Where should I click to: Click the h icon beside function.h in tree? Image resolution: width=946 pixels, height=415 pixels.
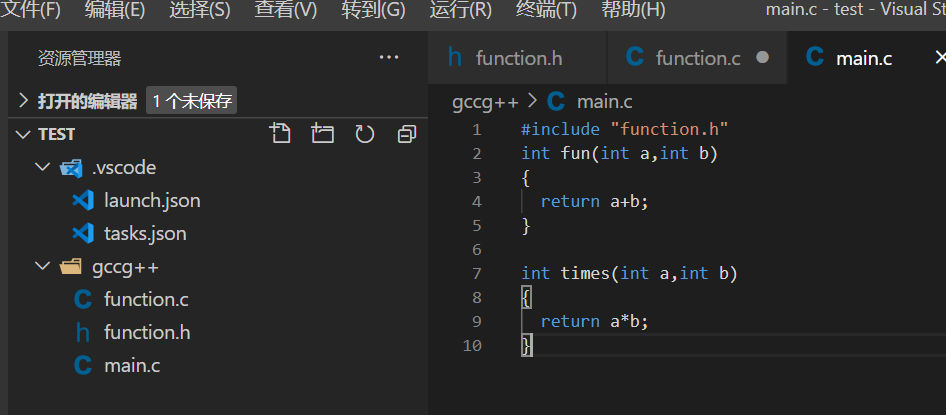tap(82, 332)
